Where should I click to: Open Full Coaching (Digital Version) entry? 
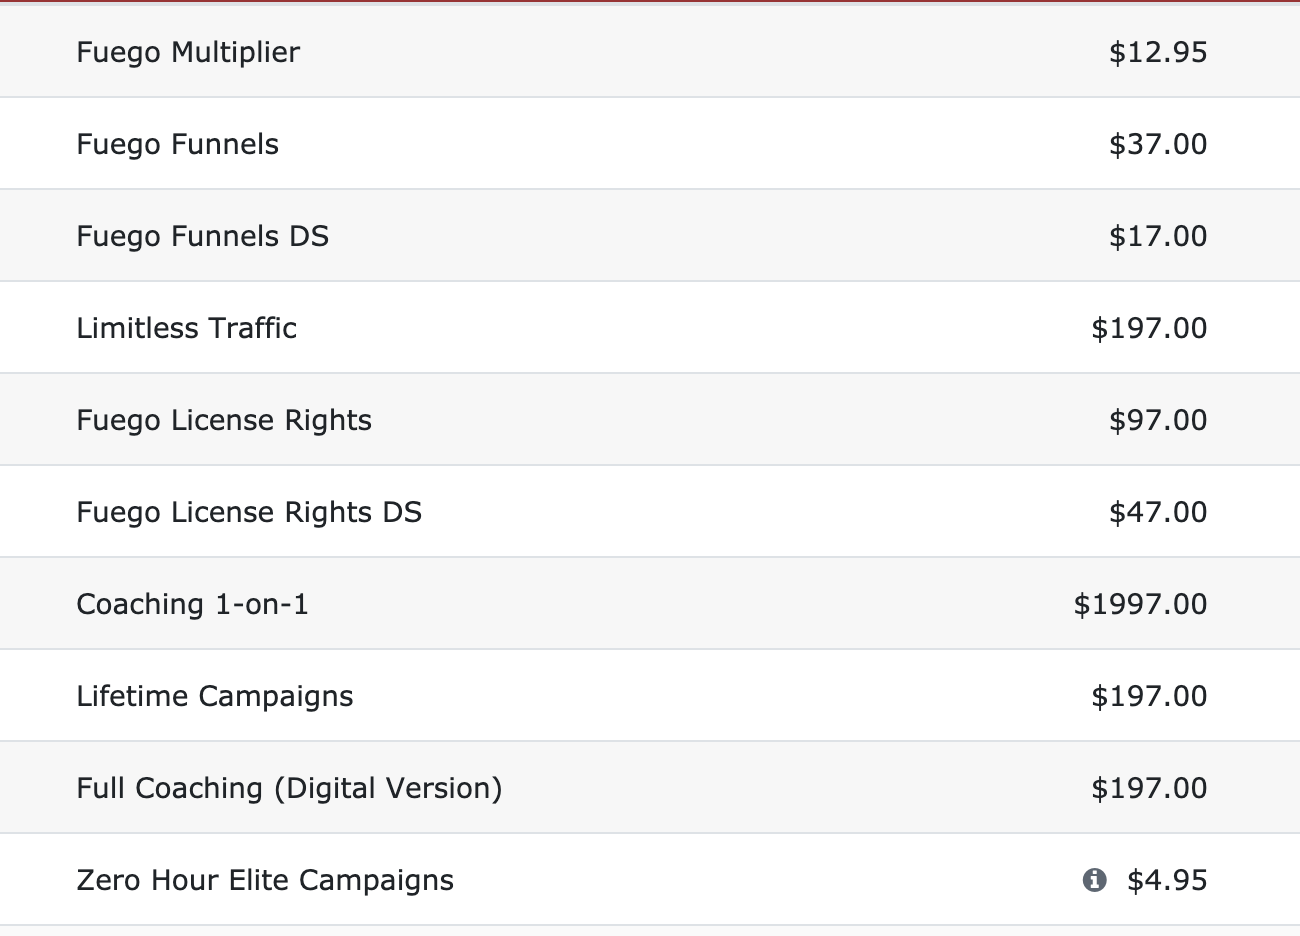tap(290, 788)
